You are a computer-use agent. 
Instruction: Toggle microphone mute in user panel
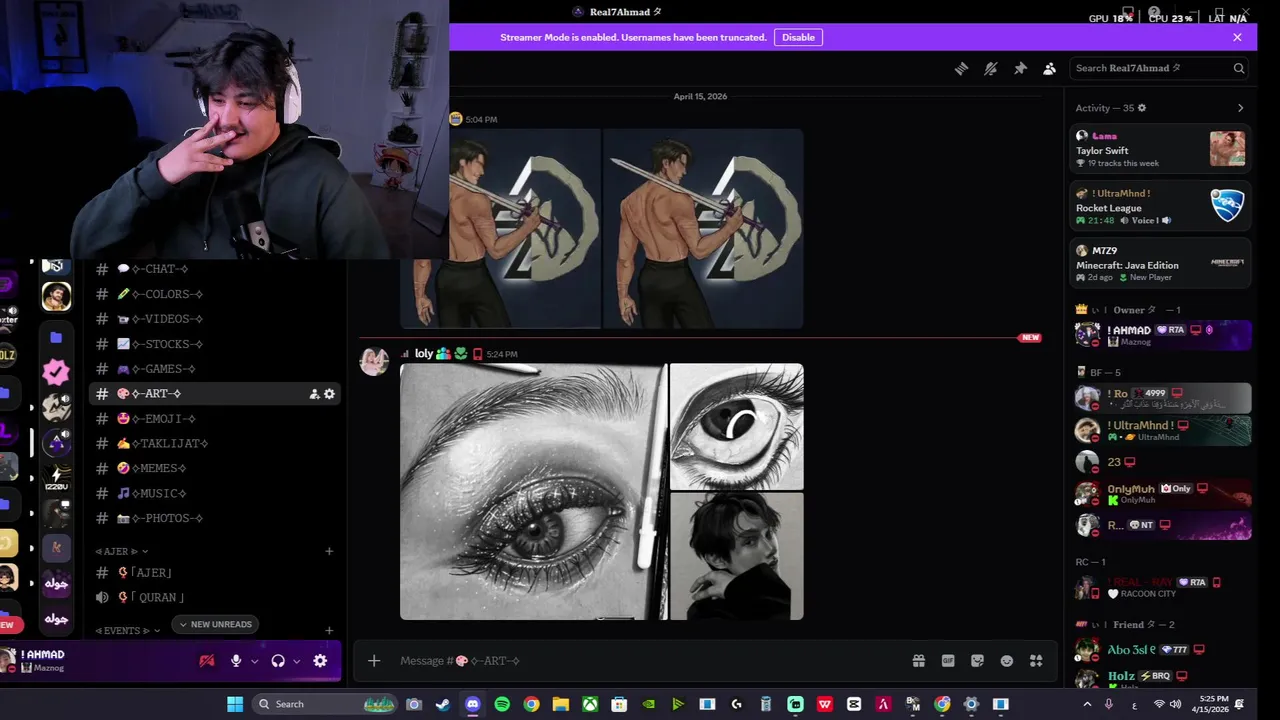[x=236, y=661]
